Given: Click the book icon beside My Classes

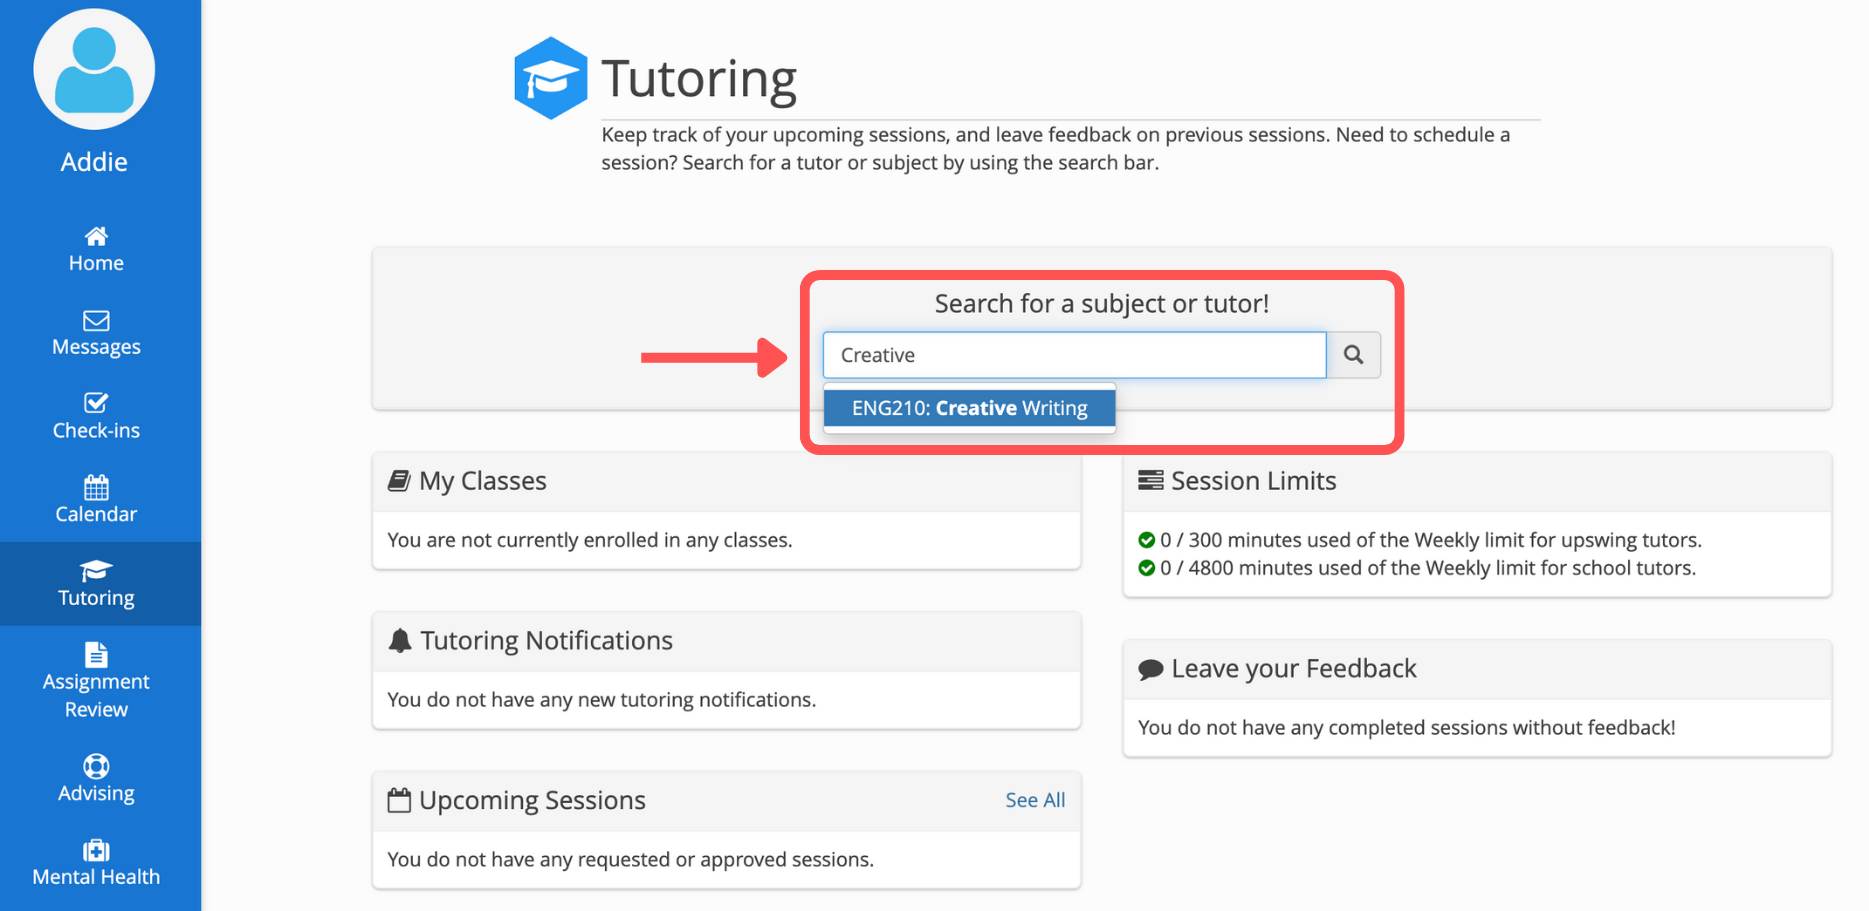Looking at the screenshot, I should pos(399,480).
